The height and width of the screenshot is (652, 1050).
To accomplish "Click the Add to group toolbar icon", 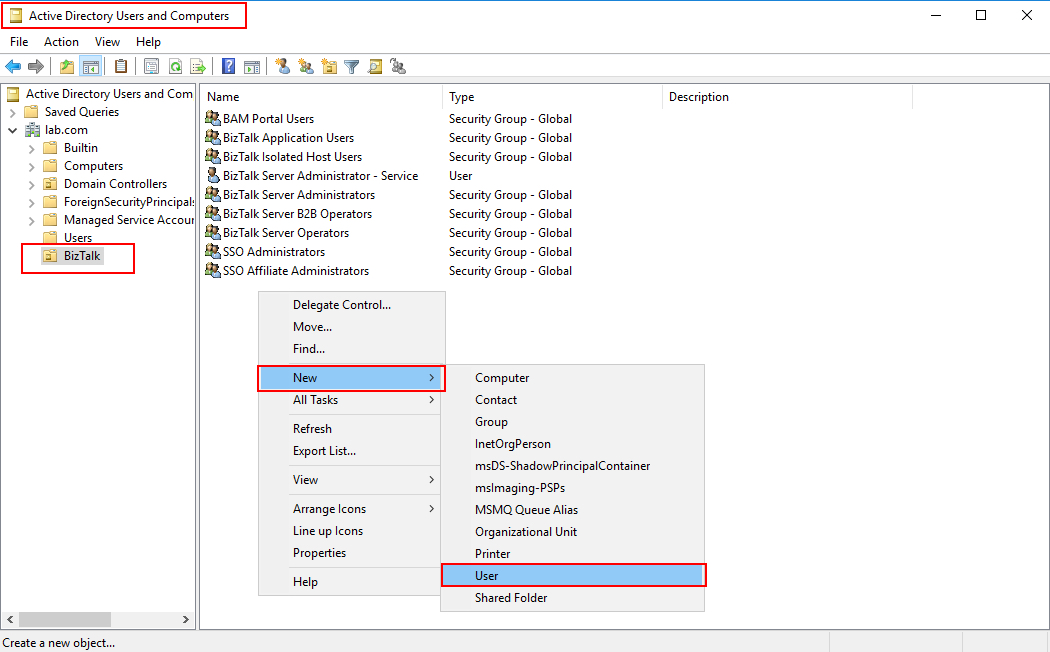I will click(x=398, y=66).
